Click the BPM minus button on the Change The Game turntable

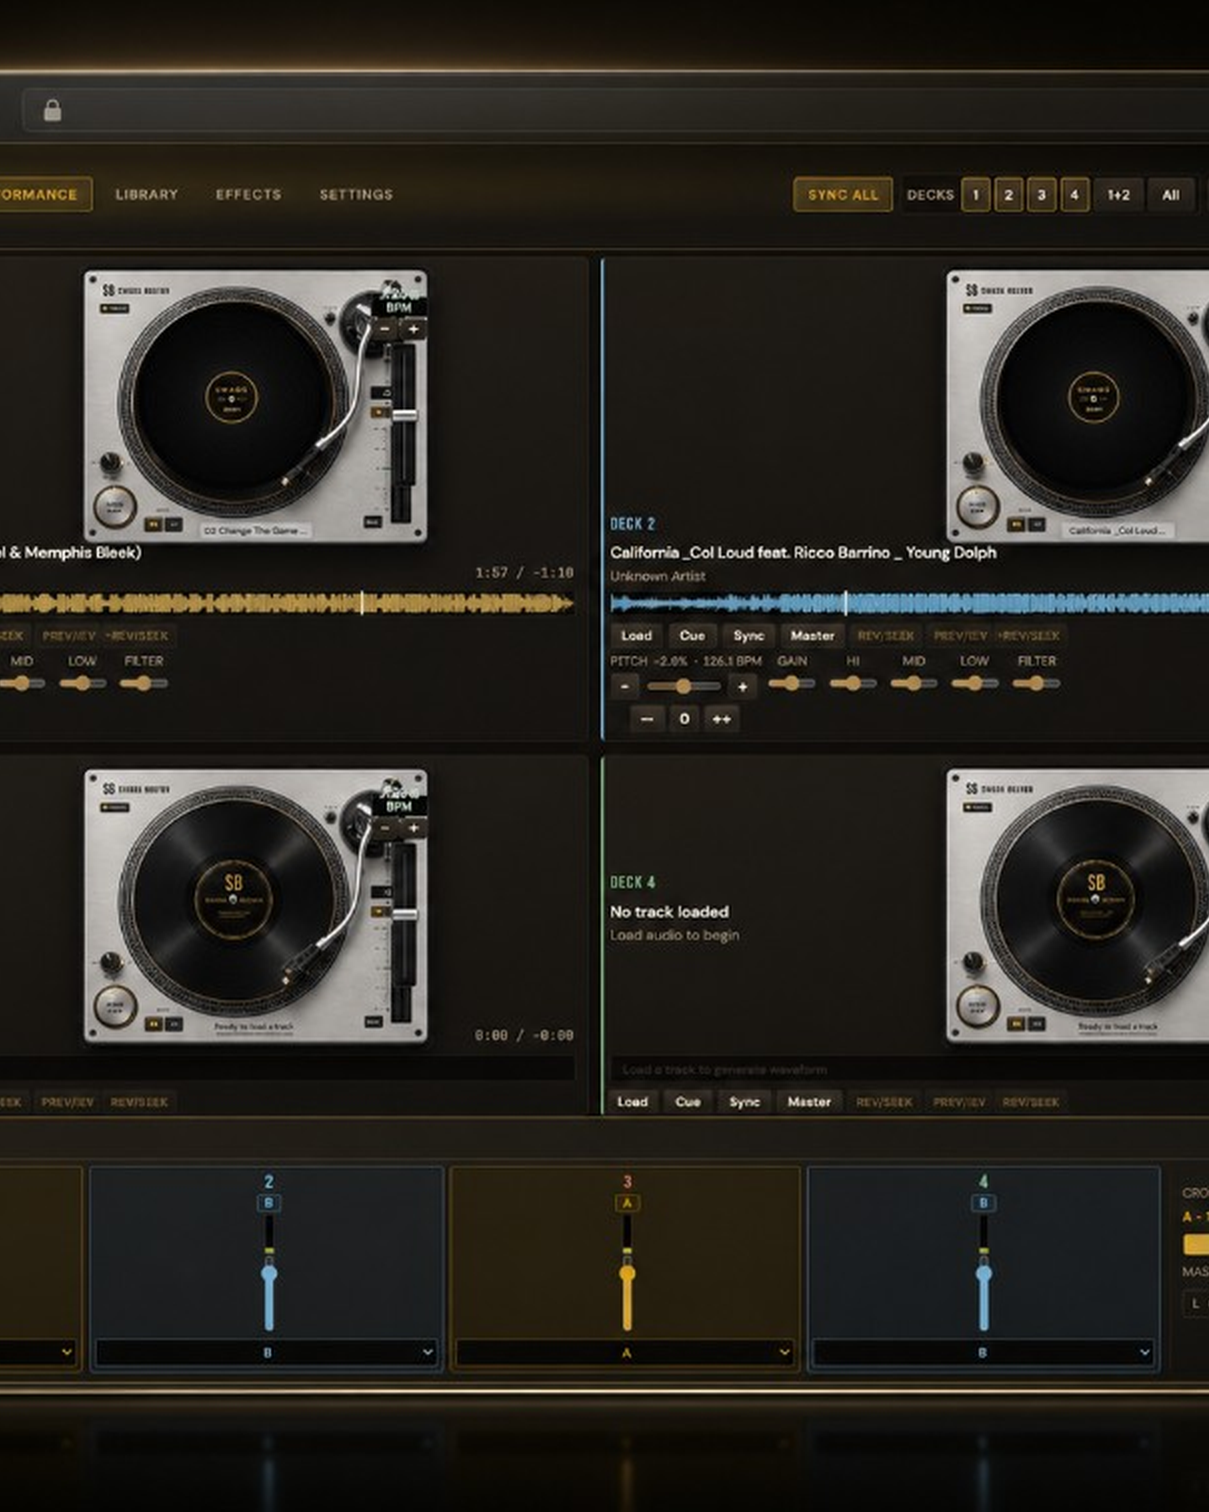(385, 329)
